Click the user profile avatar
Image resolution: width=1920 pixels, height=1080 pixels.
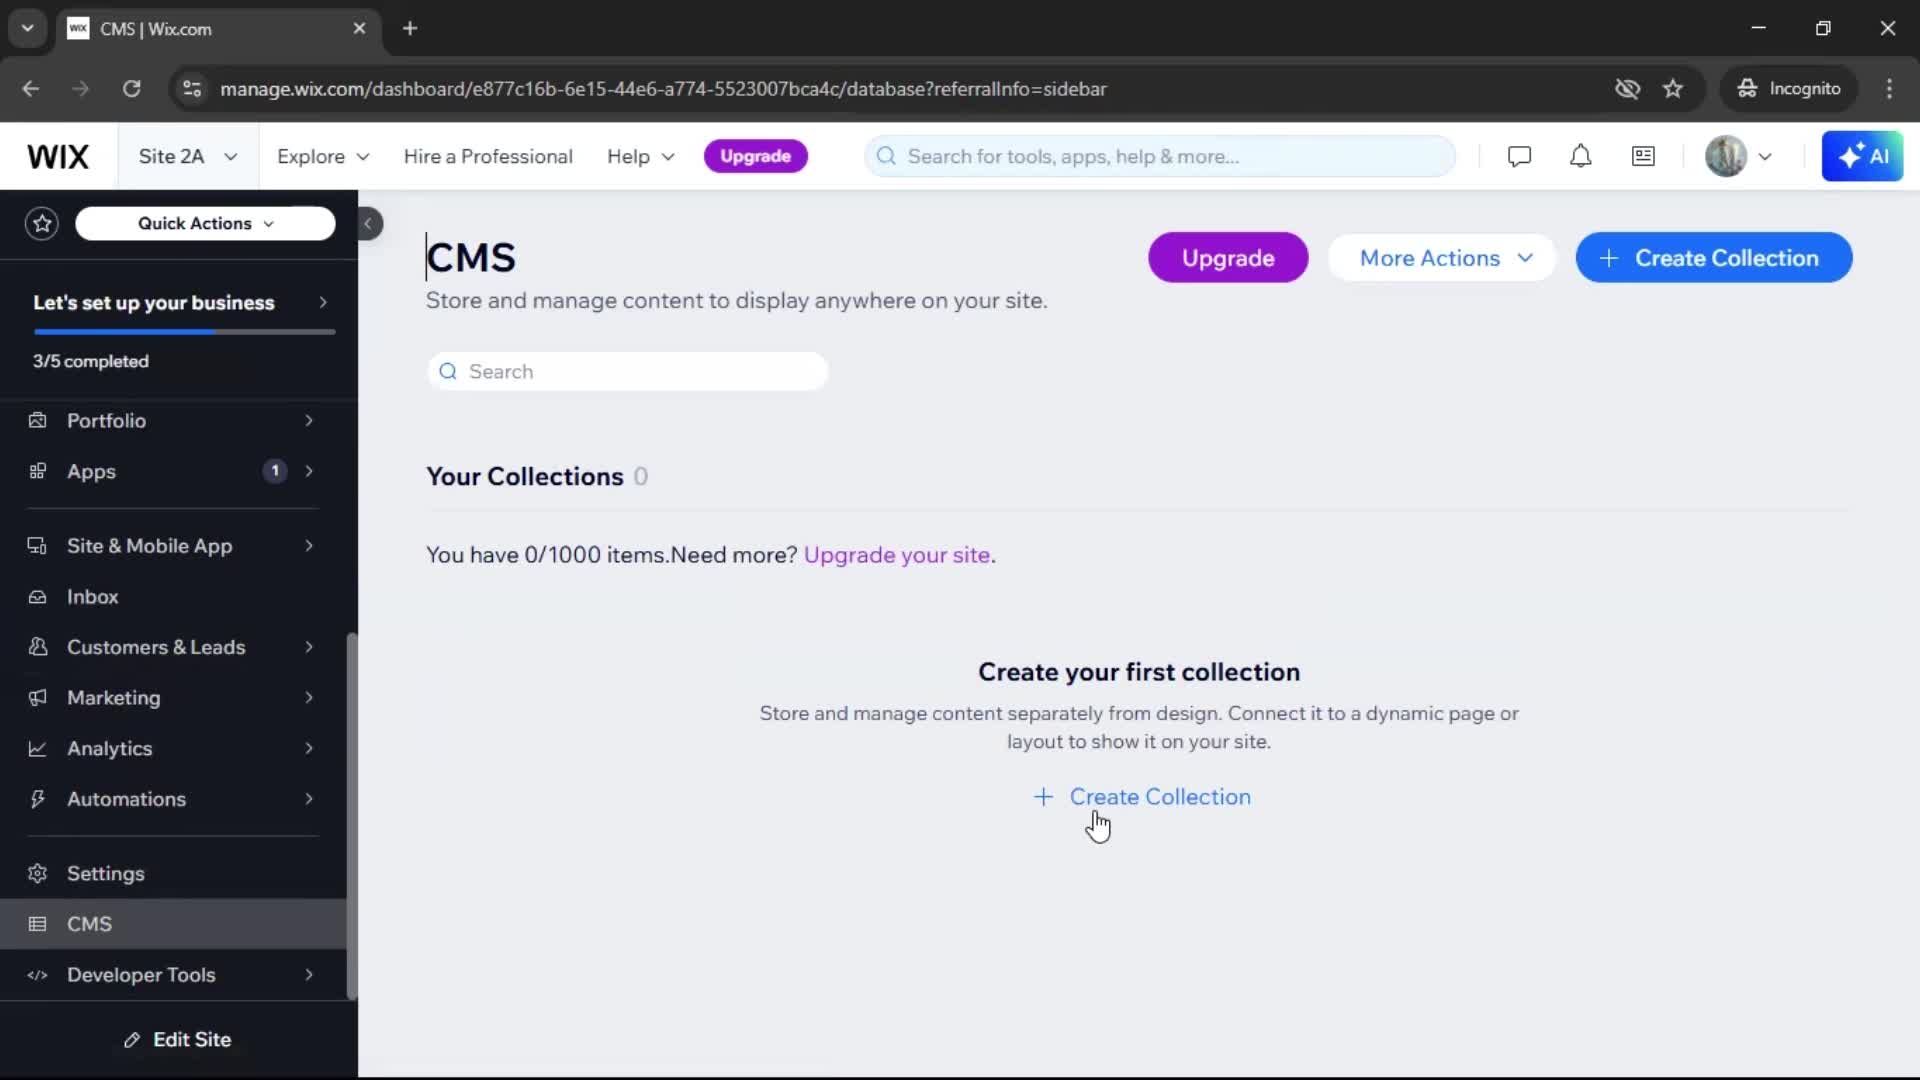point(1725,156)
